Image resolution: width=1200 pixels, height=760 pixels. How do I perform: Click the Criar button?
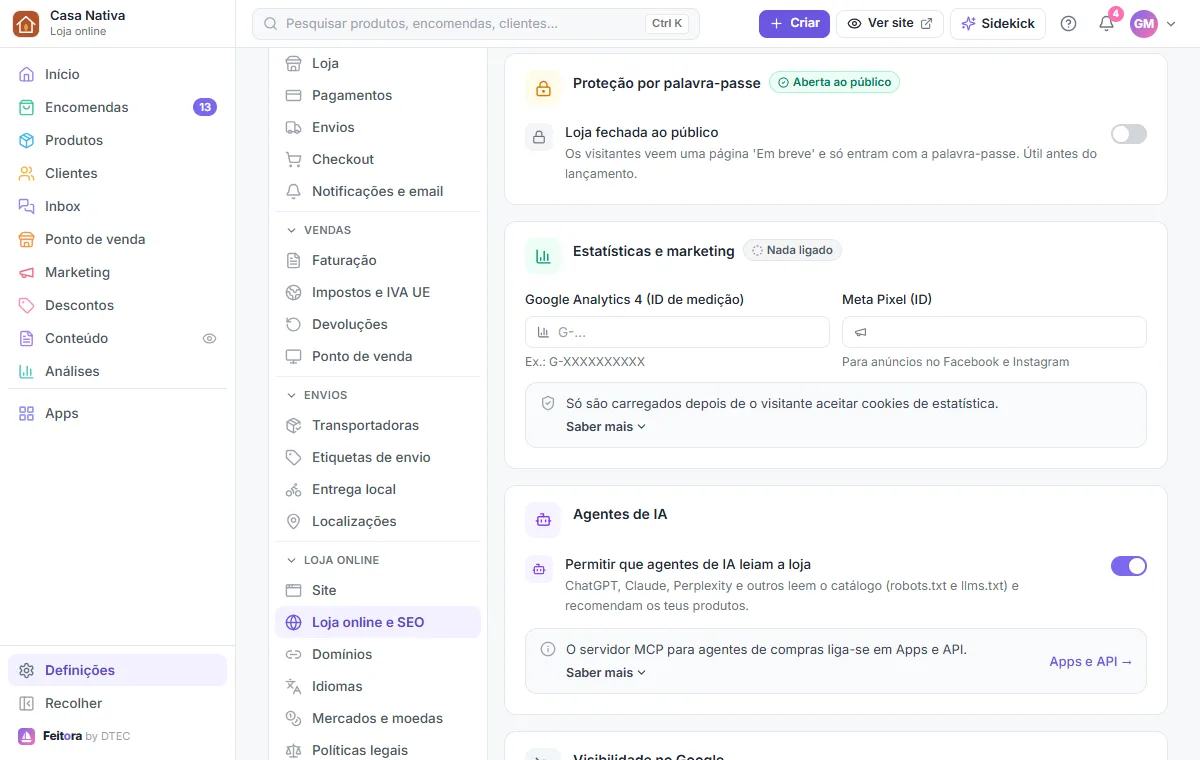tap(794, 23)
